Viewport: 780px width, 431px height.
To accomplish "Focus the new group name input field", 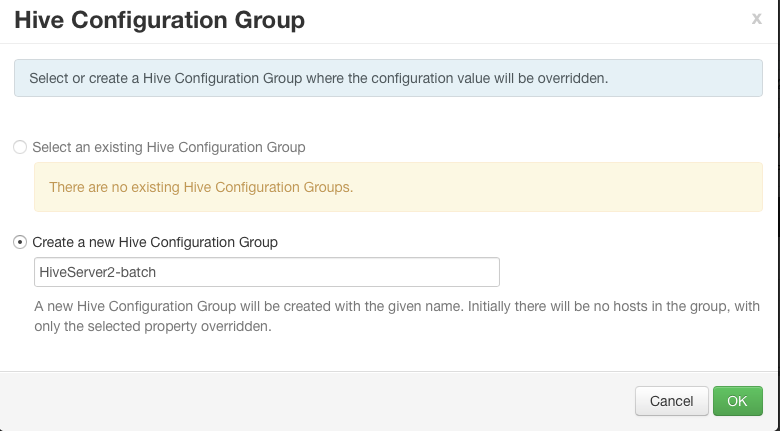I will point(267,272).
